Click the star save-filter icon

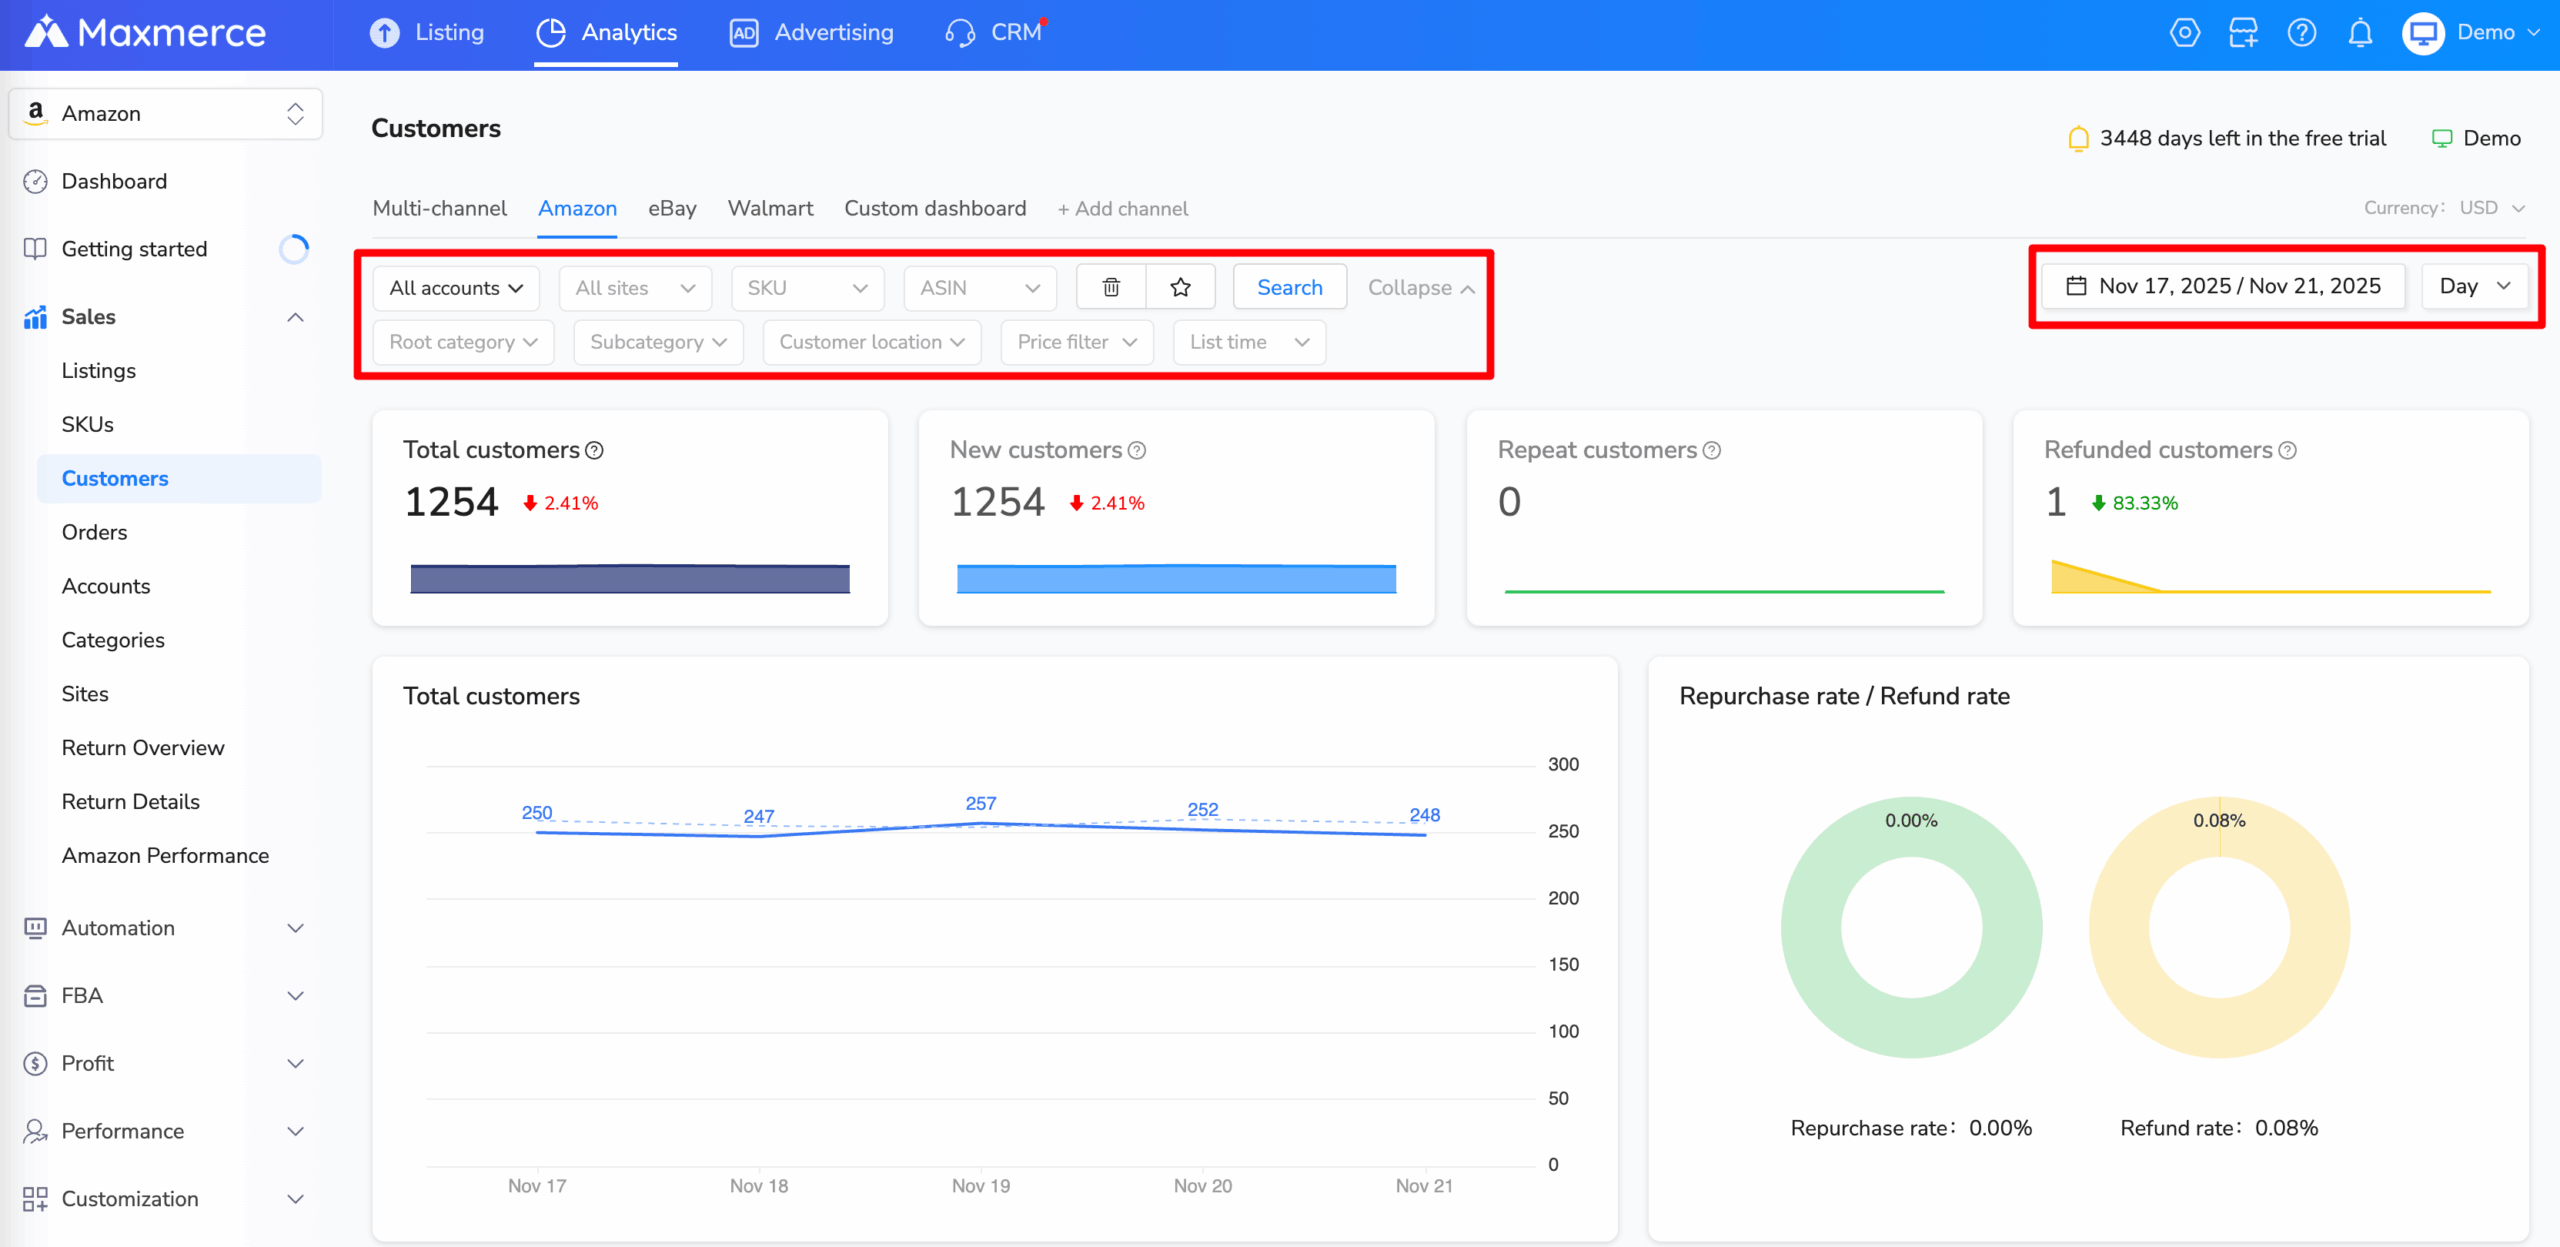coord(1180,288)
